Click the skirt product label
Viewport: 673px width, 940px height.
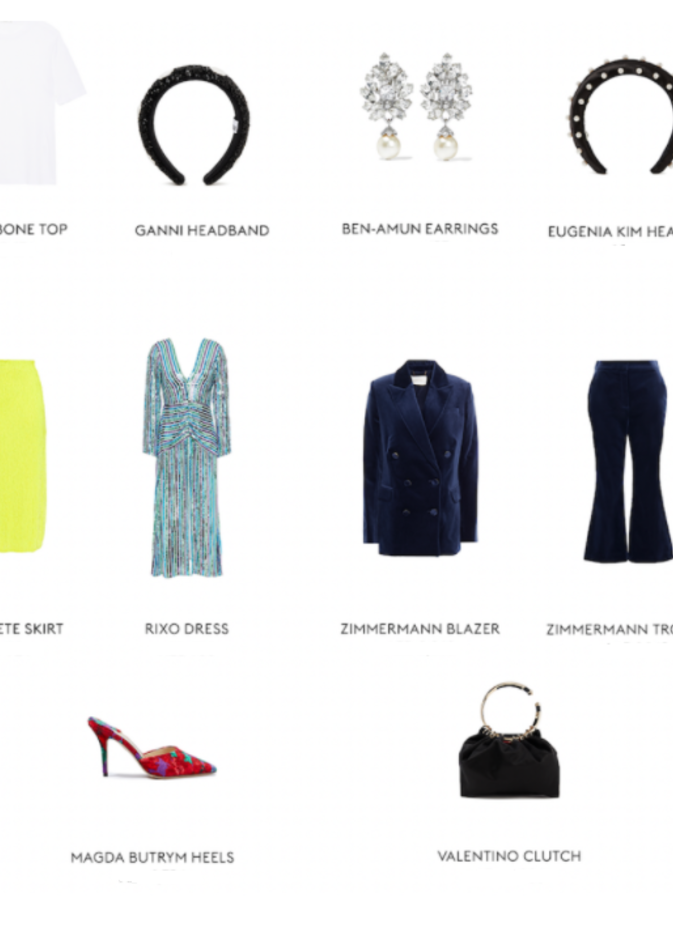click(x=32, y=629)
